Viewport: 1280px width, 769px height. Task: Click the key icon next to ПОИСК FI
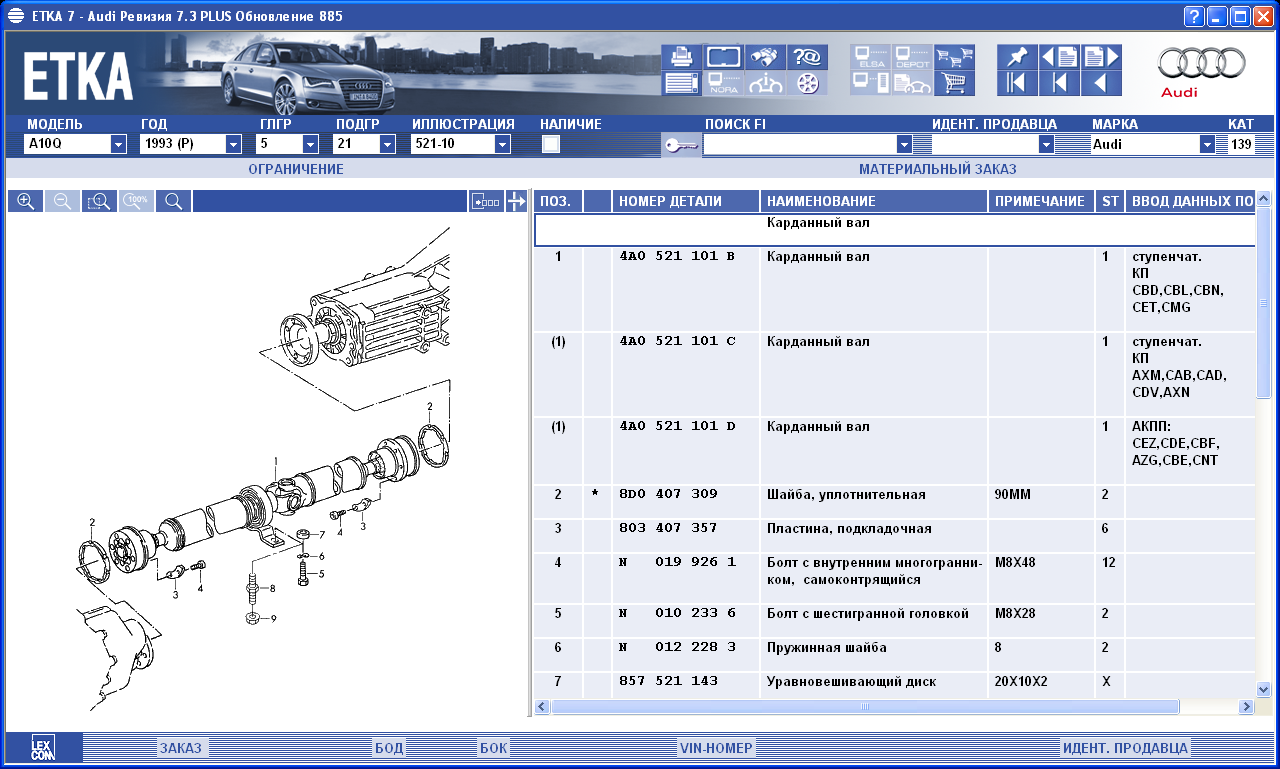point(681,145)
